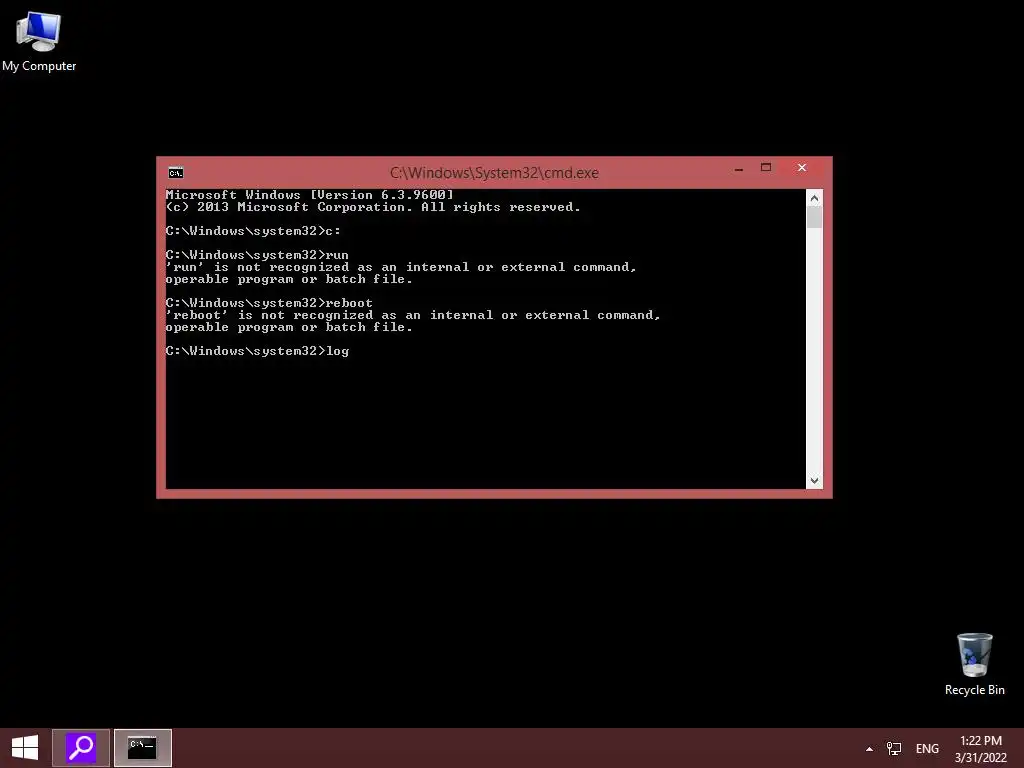1024x768 pixels.
Task: Click the 'C:\Windows\system32>c:' line
Action: pos(253,231)
